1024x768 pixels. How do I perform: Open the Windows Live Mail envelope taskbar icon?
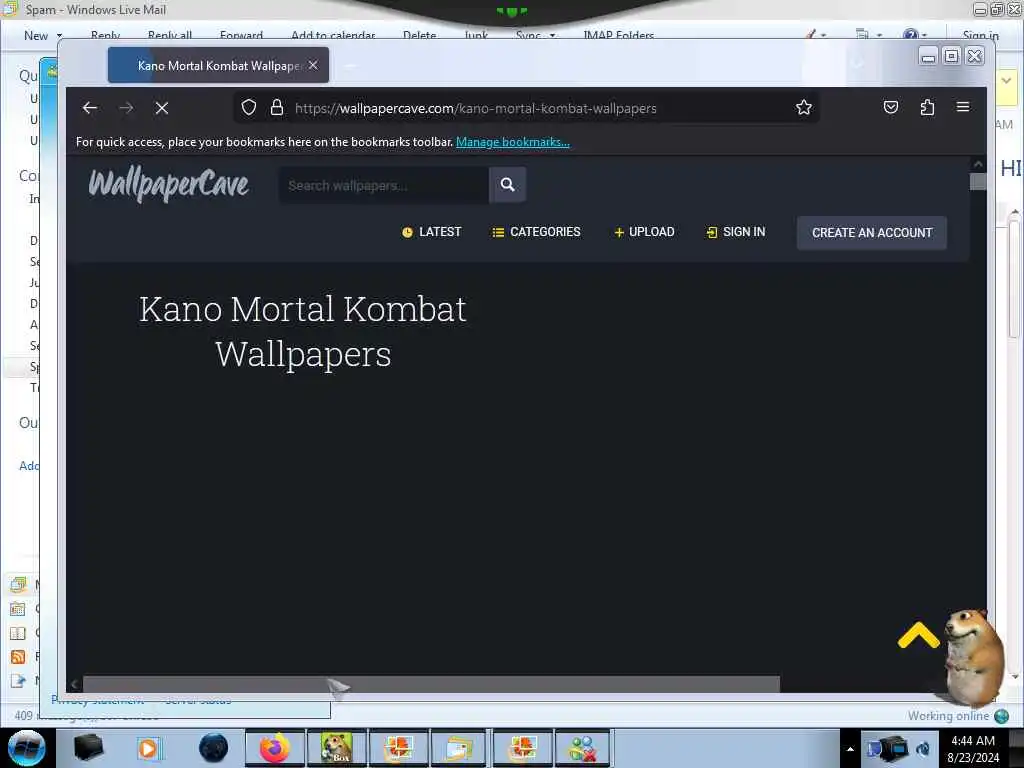coord(459,748)
